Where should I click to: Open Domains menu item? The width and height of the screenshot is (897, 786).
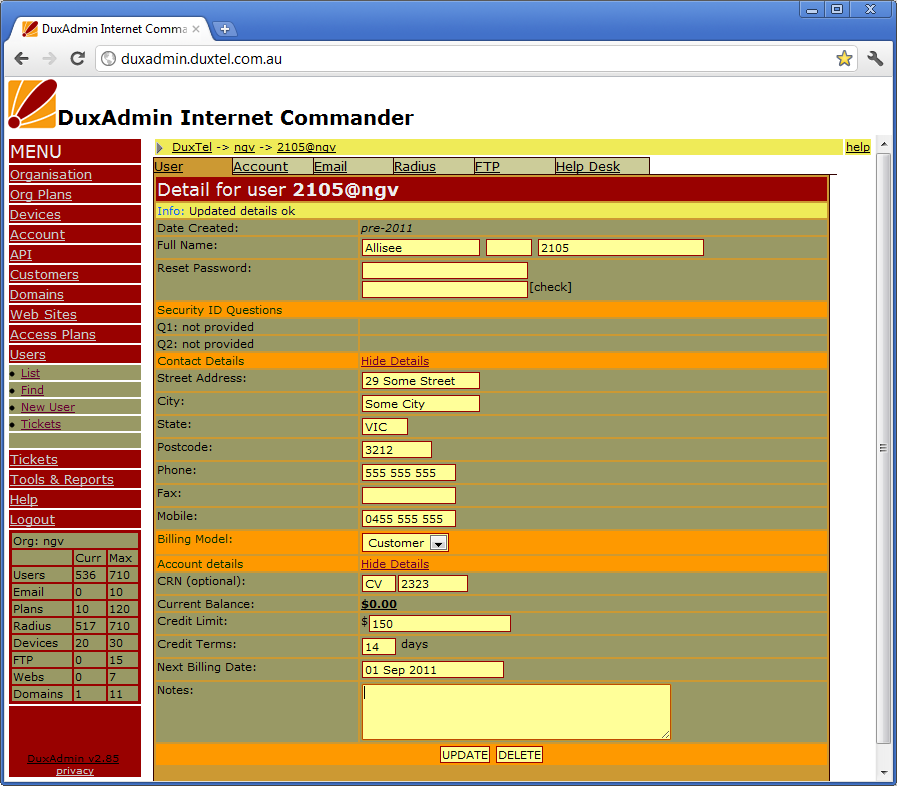[x=37, y=295]
